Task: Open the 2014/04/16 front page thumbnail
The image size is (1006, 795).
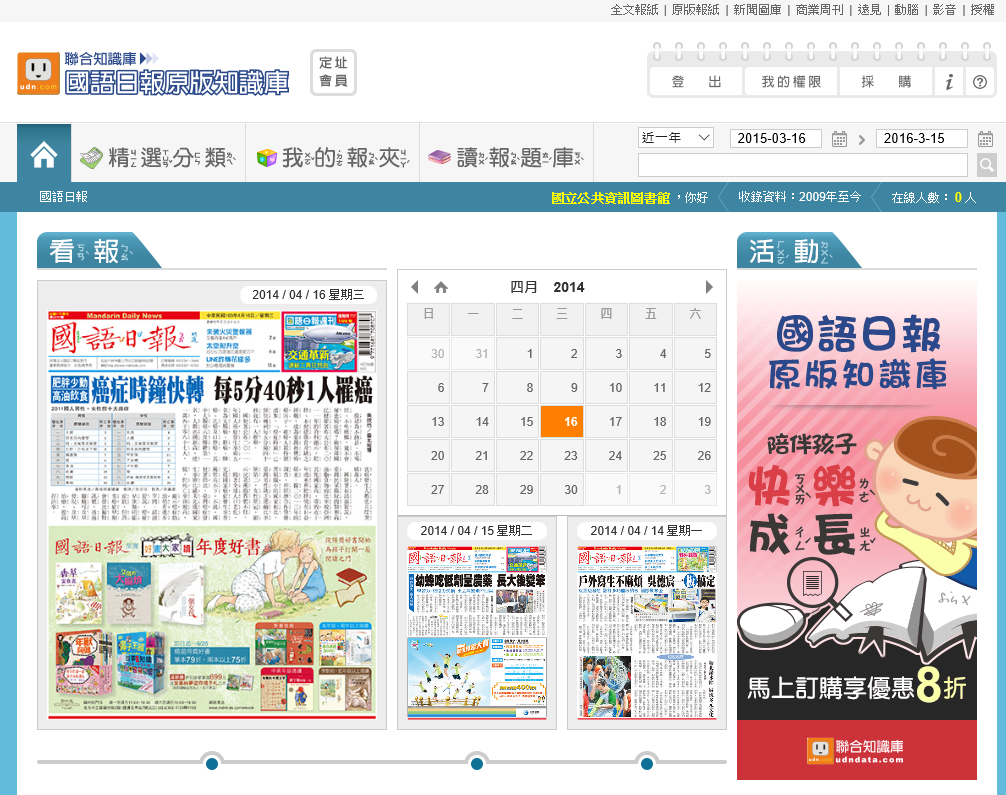Action: (212, 515)
